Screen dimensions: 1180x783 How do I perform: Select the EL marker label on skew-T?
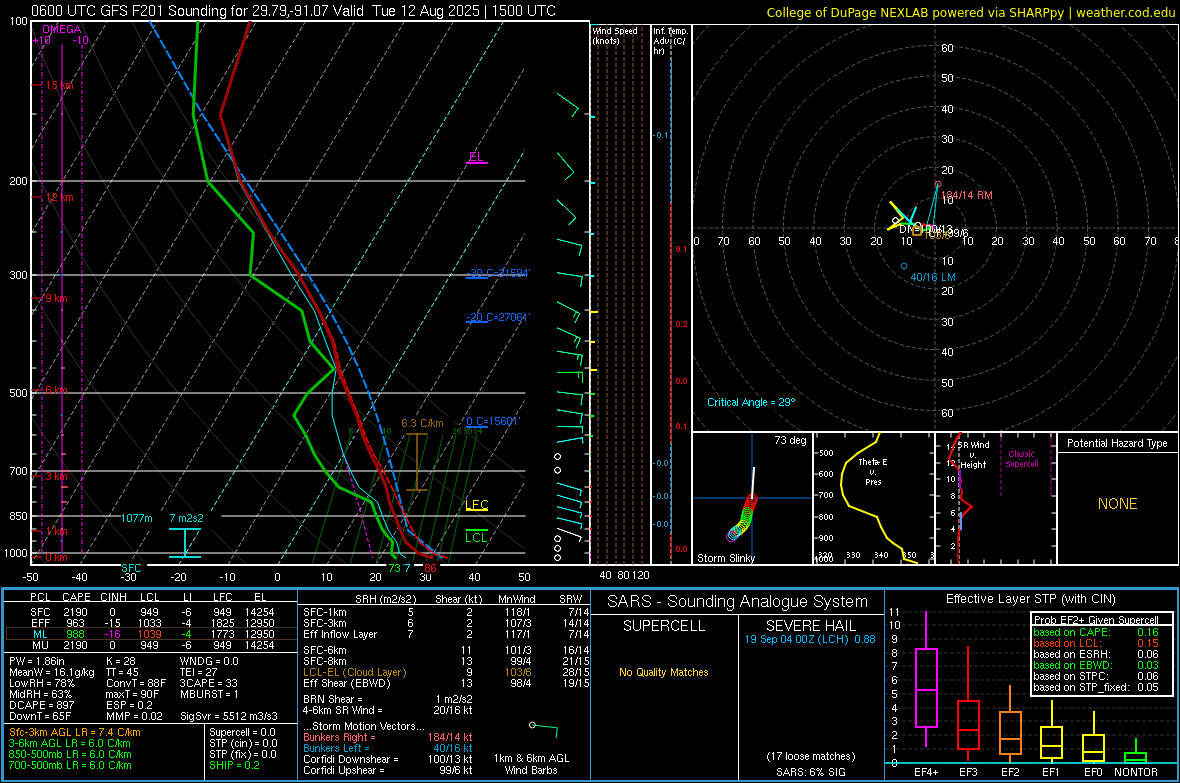pyautogui.click(x=476, y=157)
